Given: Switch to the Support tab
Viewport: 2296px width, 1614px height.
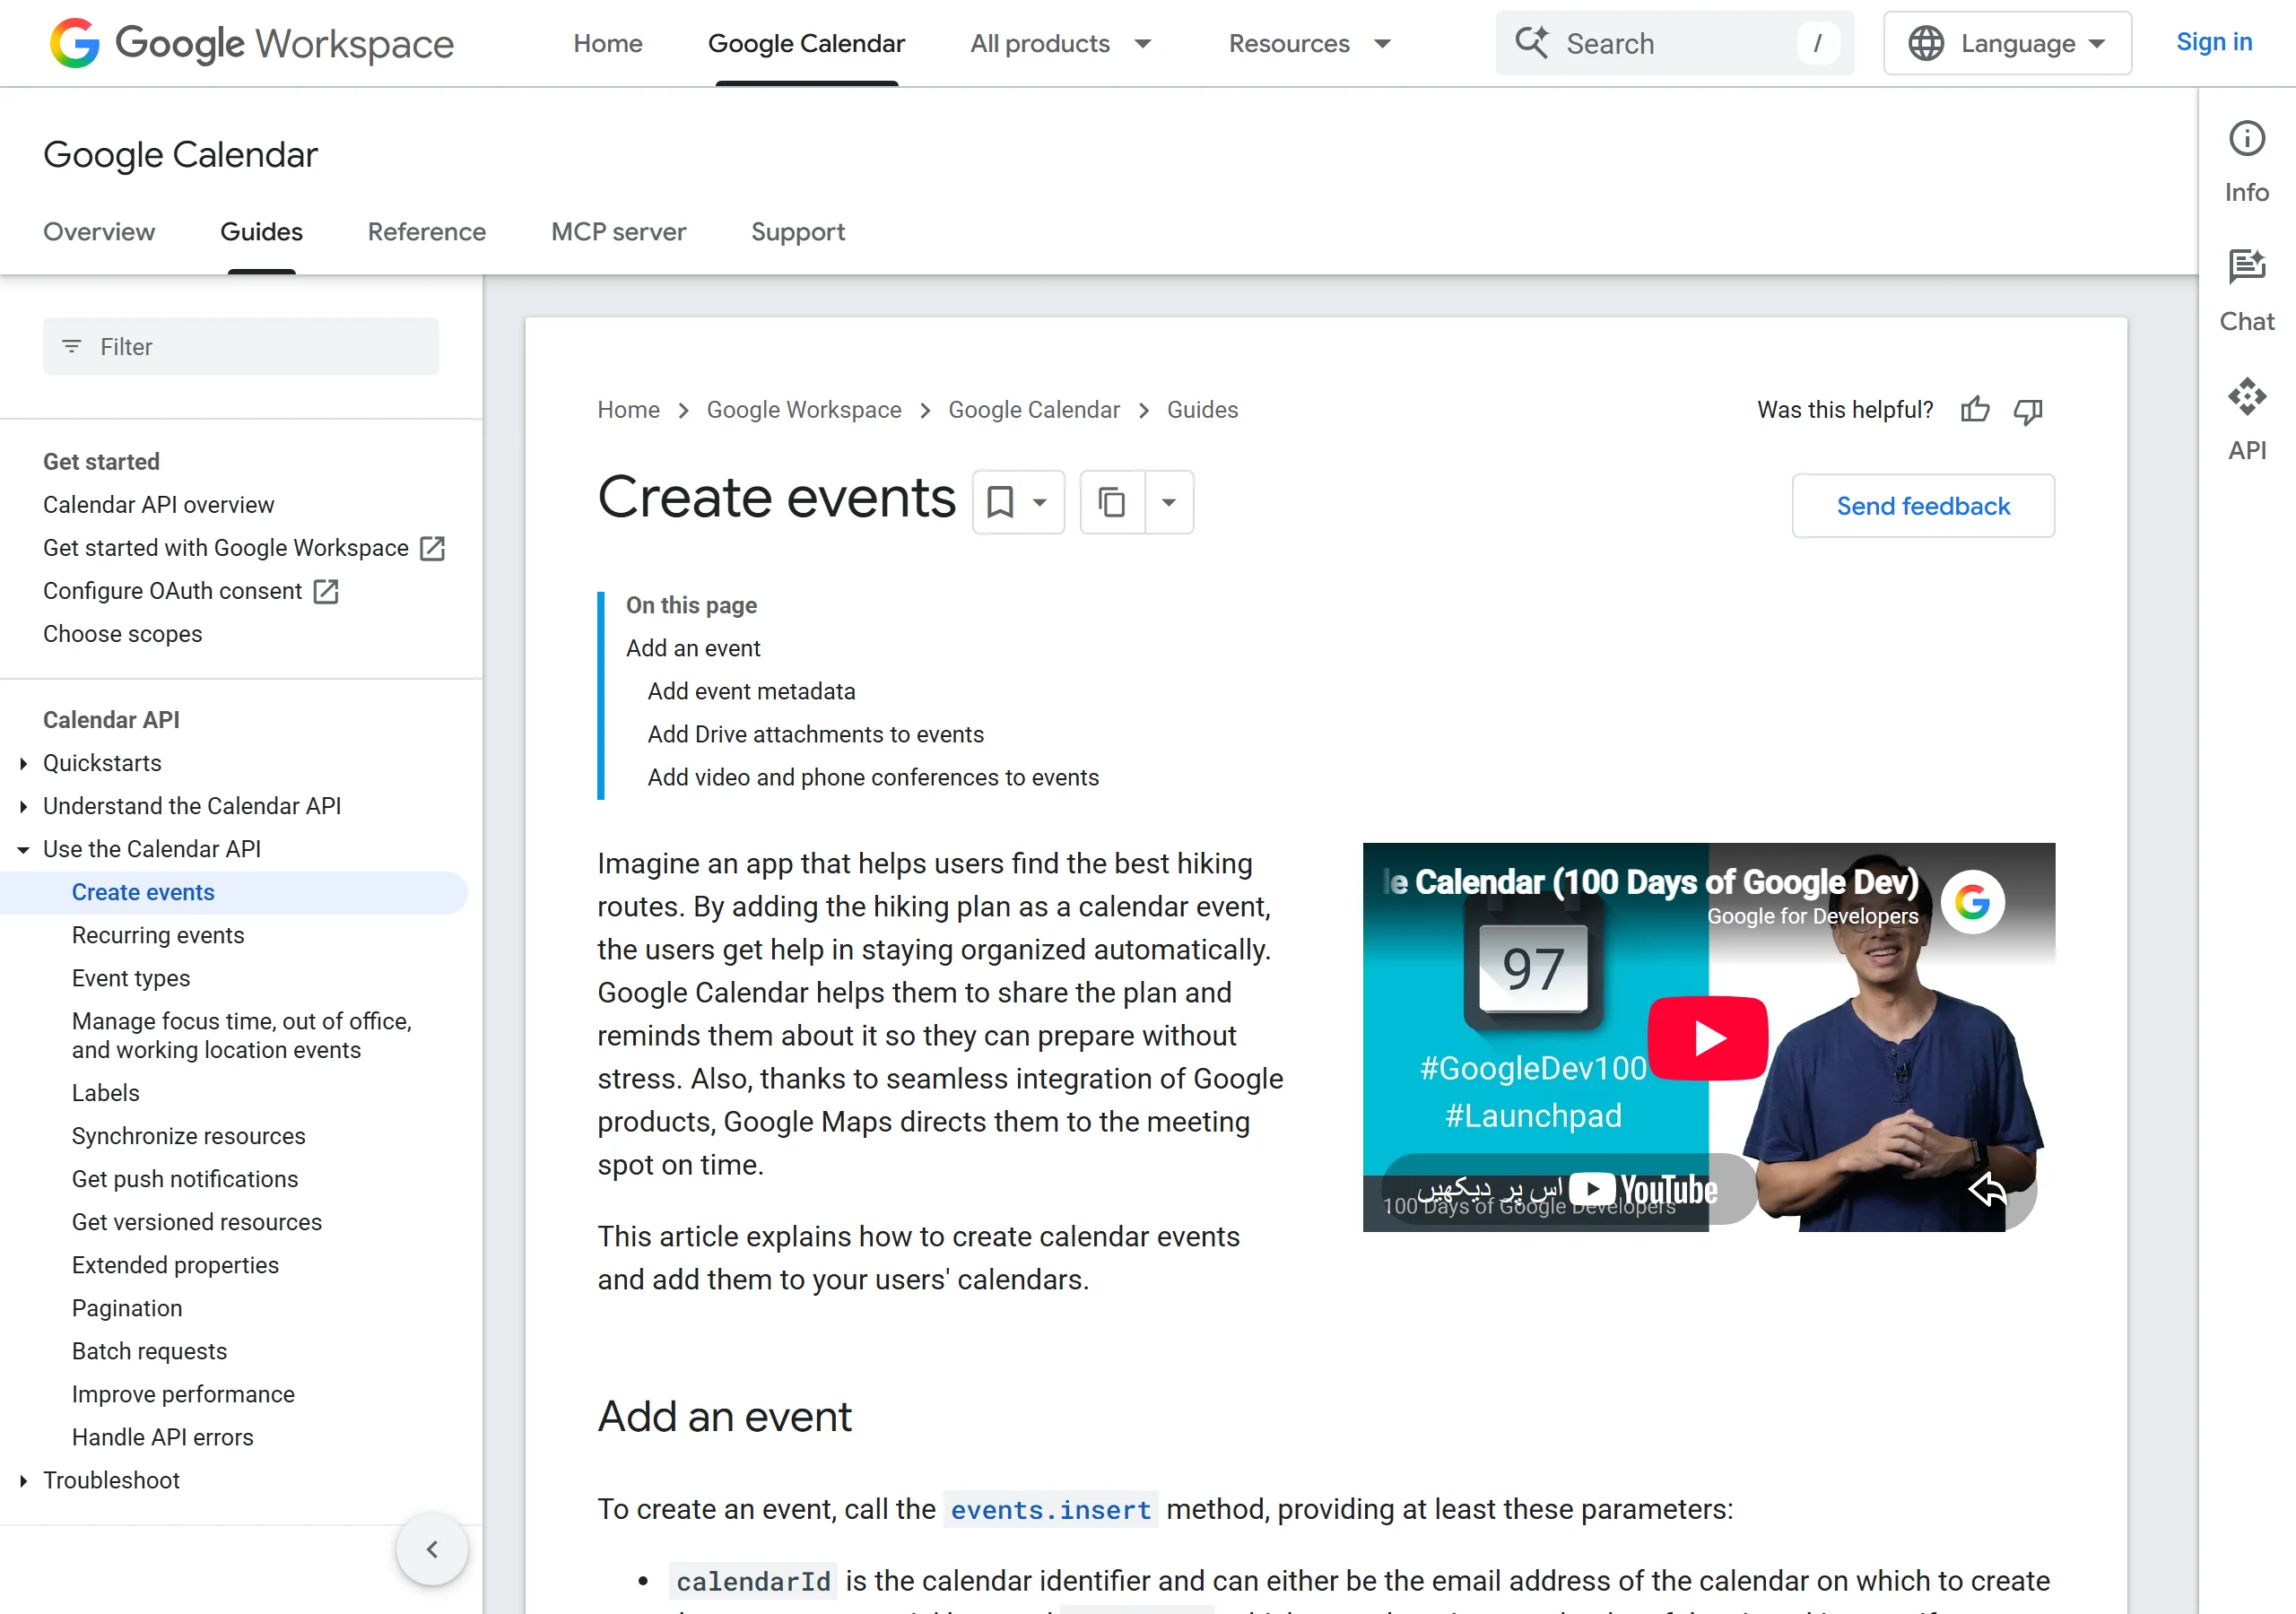Looking at the screenshot, I should point(798,232).
